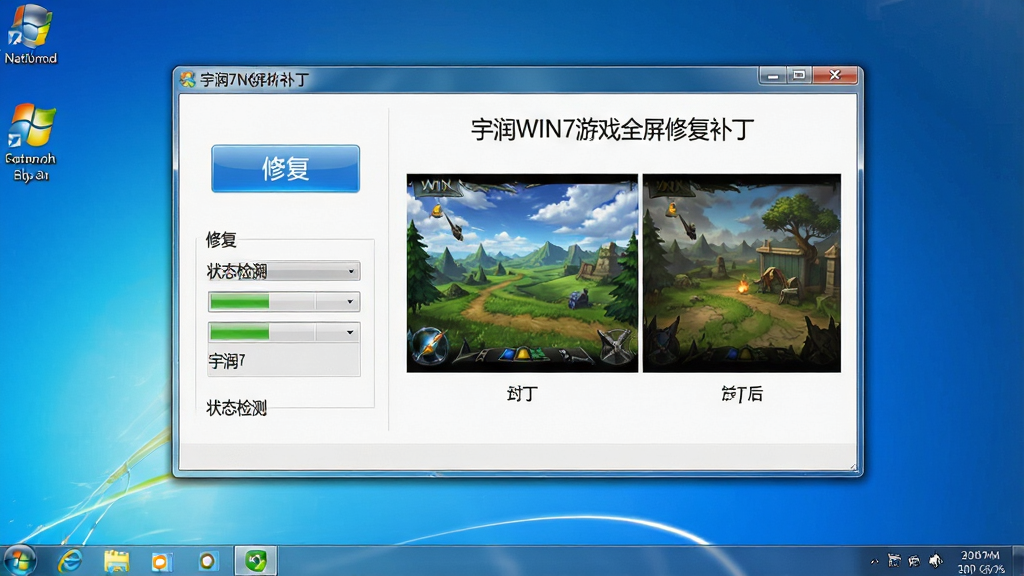Click the round ring taskbar icon
Screen dimensions: 1024x576
tap(208, 561)
